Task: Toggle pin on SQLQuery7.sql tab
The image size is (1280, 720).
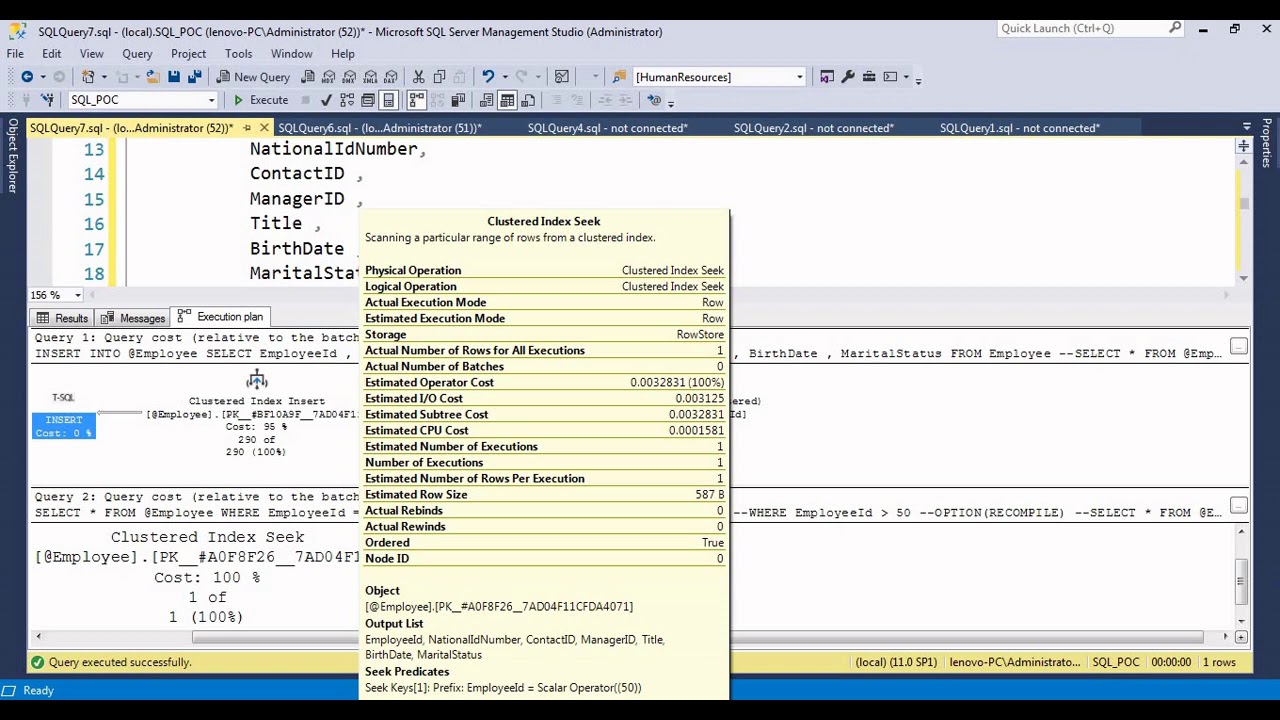Action: tap(247, 128)
